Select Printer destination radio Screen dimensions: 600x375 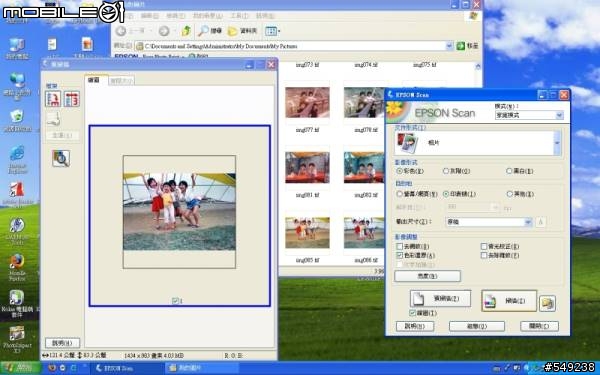pyautogui.click(x=446, y=194)
